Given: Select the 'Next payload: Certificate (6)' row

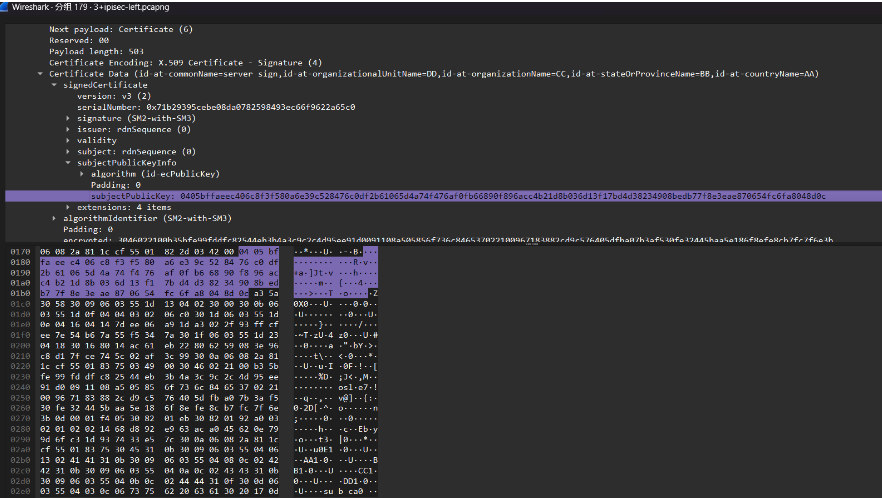Looking at the screenshot, I should [x=443, y=29].
